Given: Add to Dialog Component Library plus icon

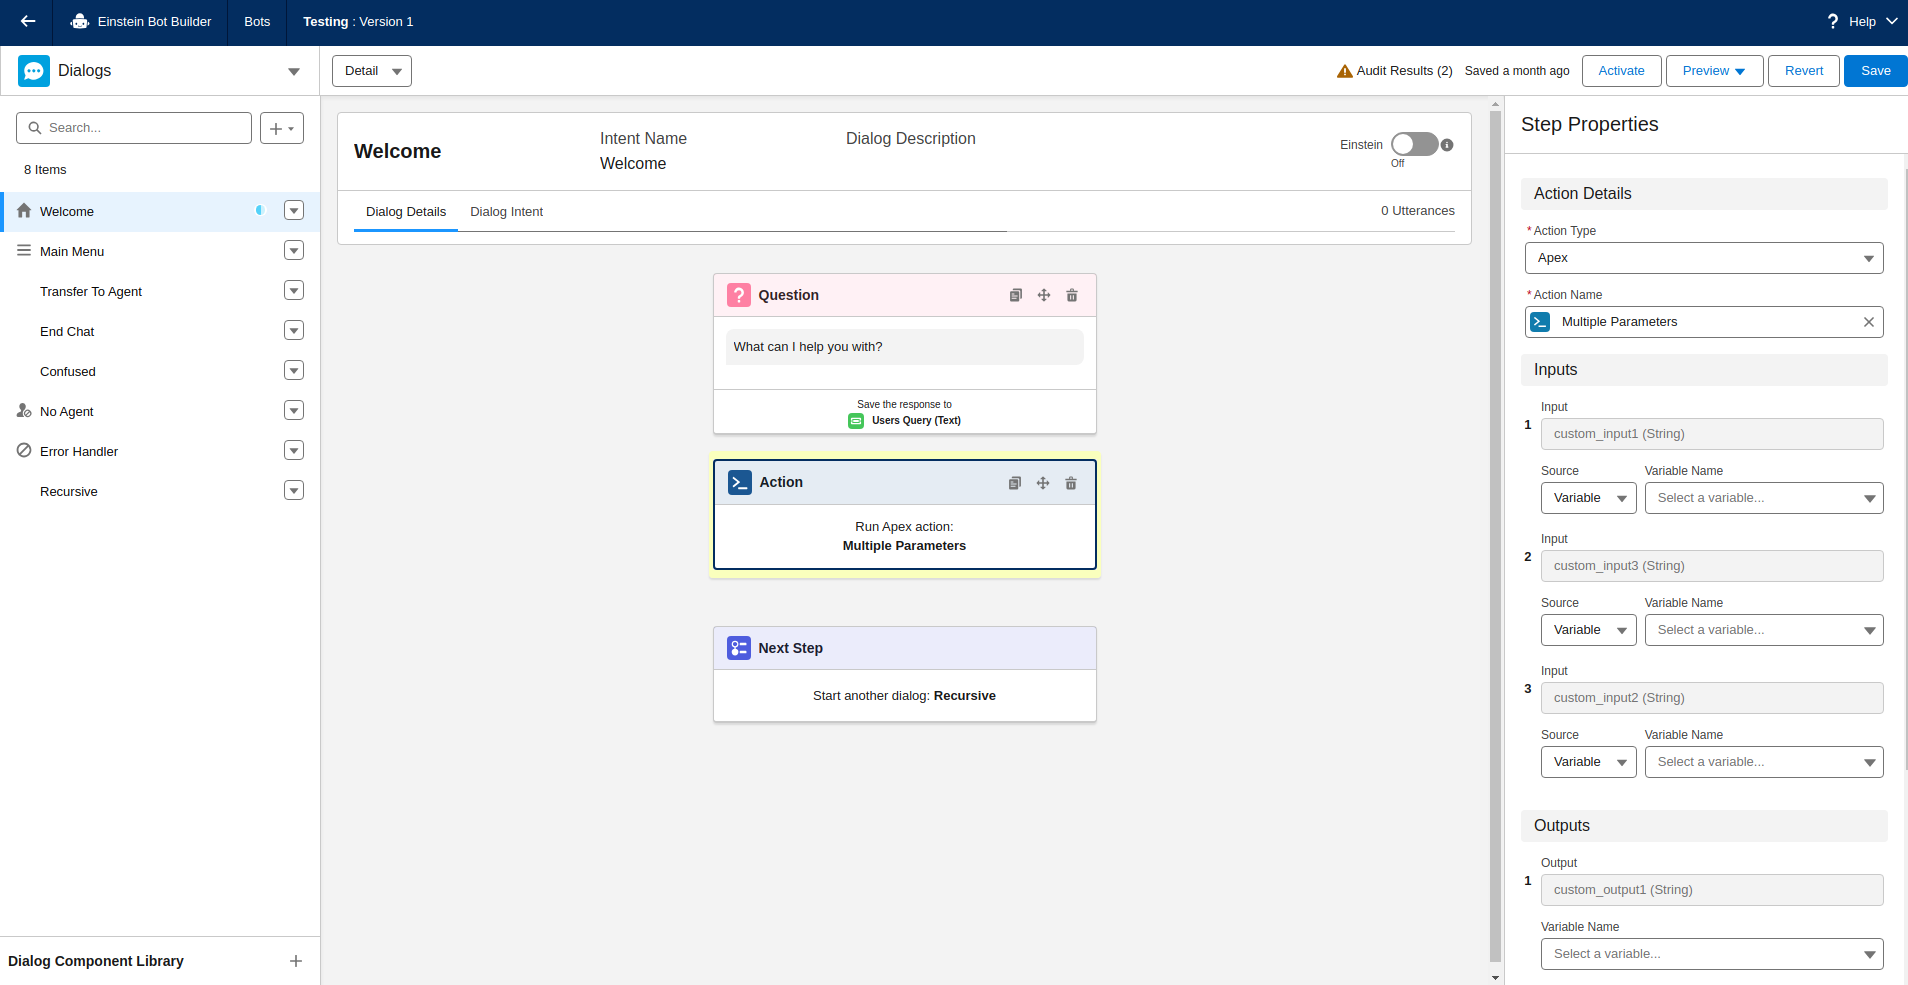Looking at the screenshot, I should coord(296,961).
